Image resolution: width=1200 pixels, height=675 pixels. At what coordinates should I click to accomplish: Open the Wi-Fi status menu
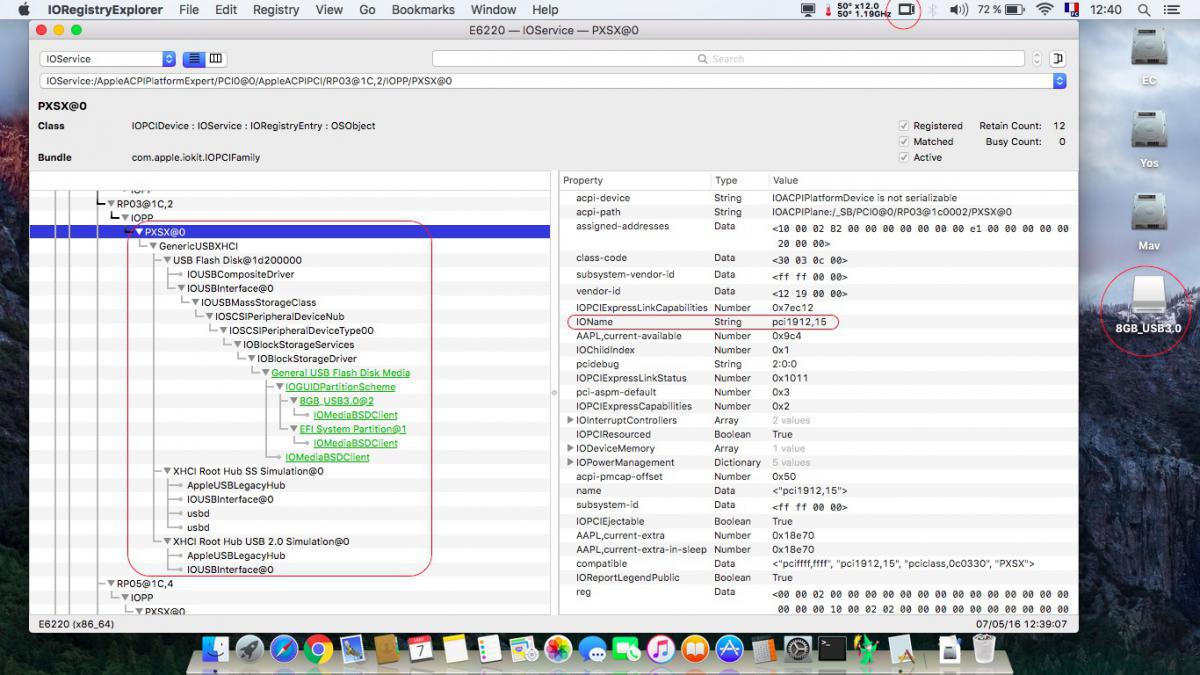(x=1045, y=10)
